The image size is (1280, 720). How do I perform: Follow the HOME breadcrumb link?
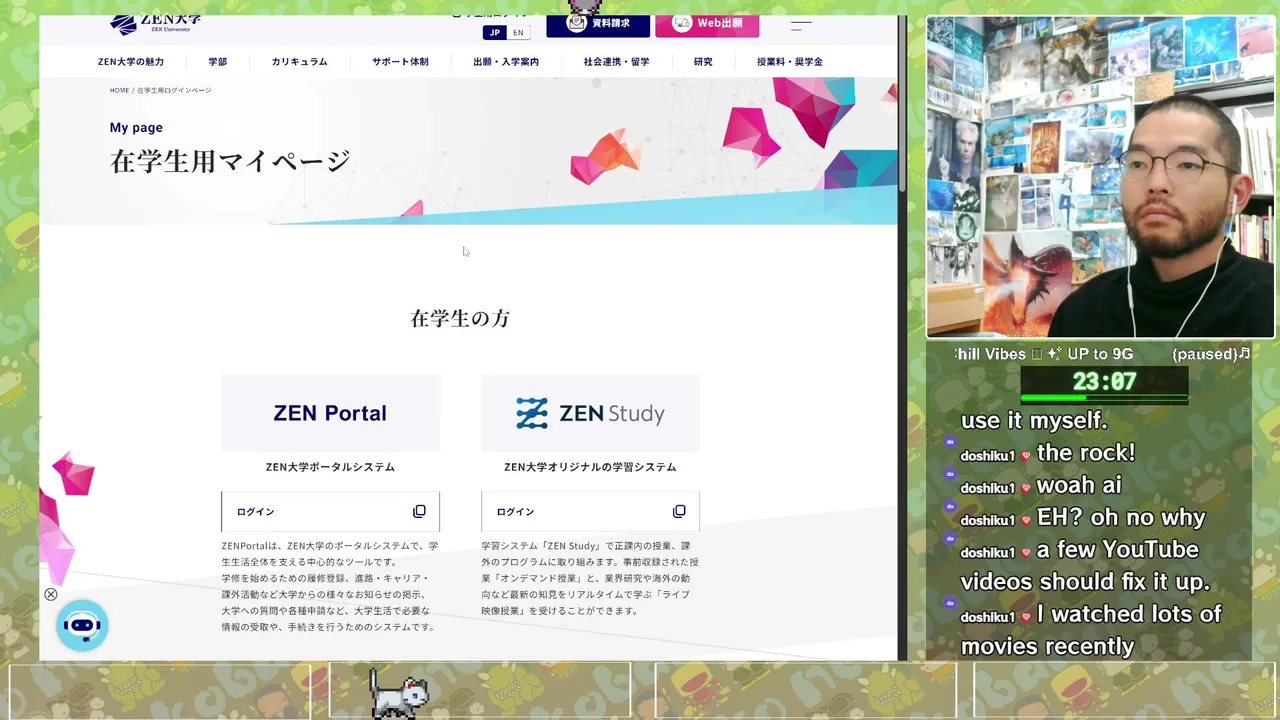tap(119, 90)
